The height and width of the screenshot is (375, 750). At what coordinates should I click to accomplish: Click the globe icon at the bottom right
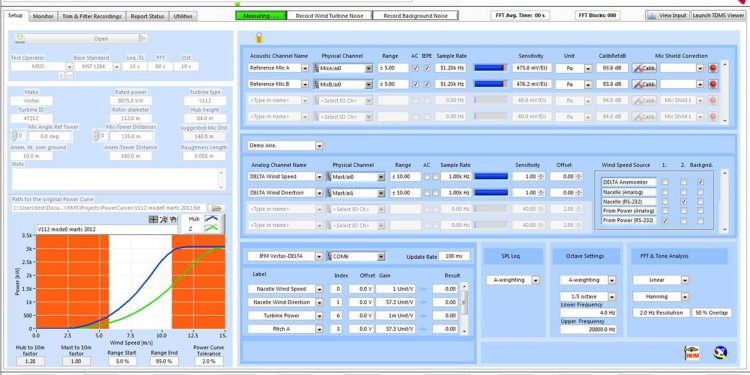click(720, 353)
